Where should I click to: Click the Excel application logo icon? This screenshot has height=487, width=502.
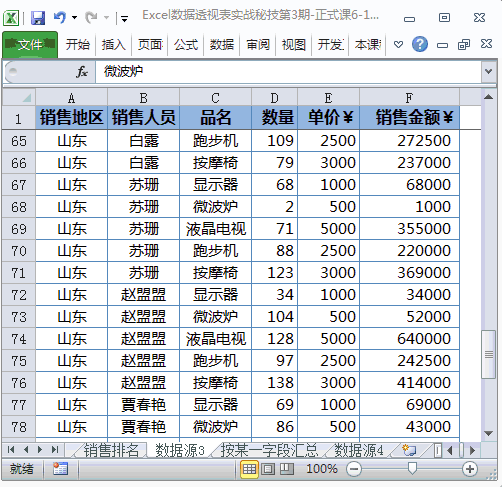pyautogui.click(x=11, y=18)
